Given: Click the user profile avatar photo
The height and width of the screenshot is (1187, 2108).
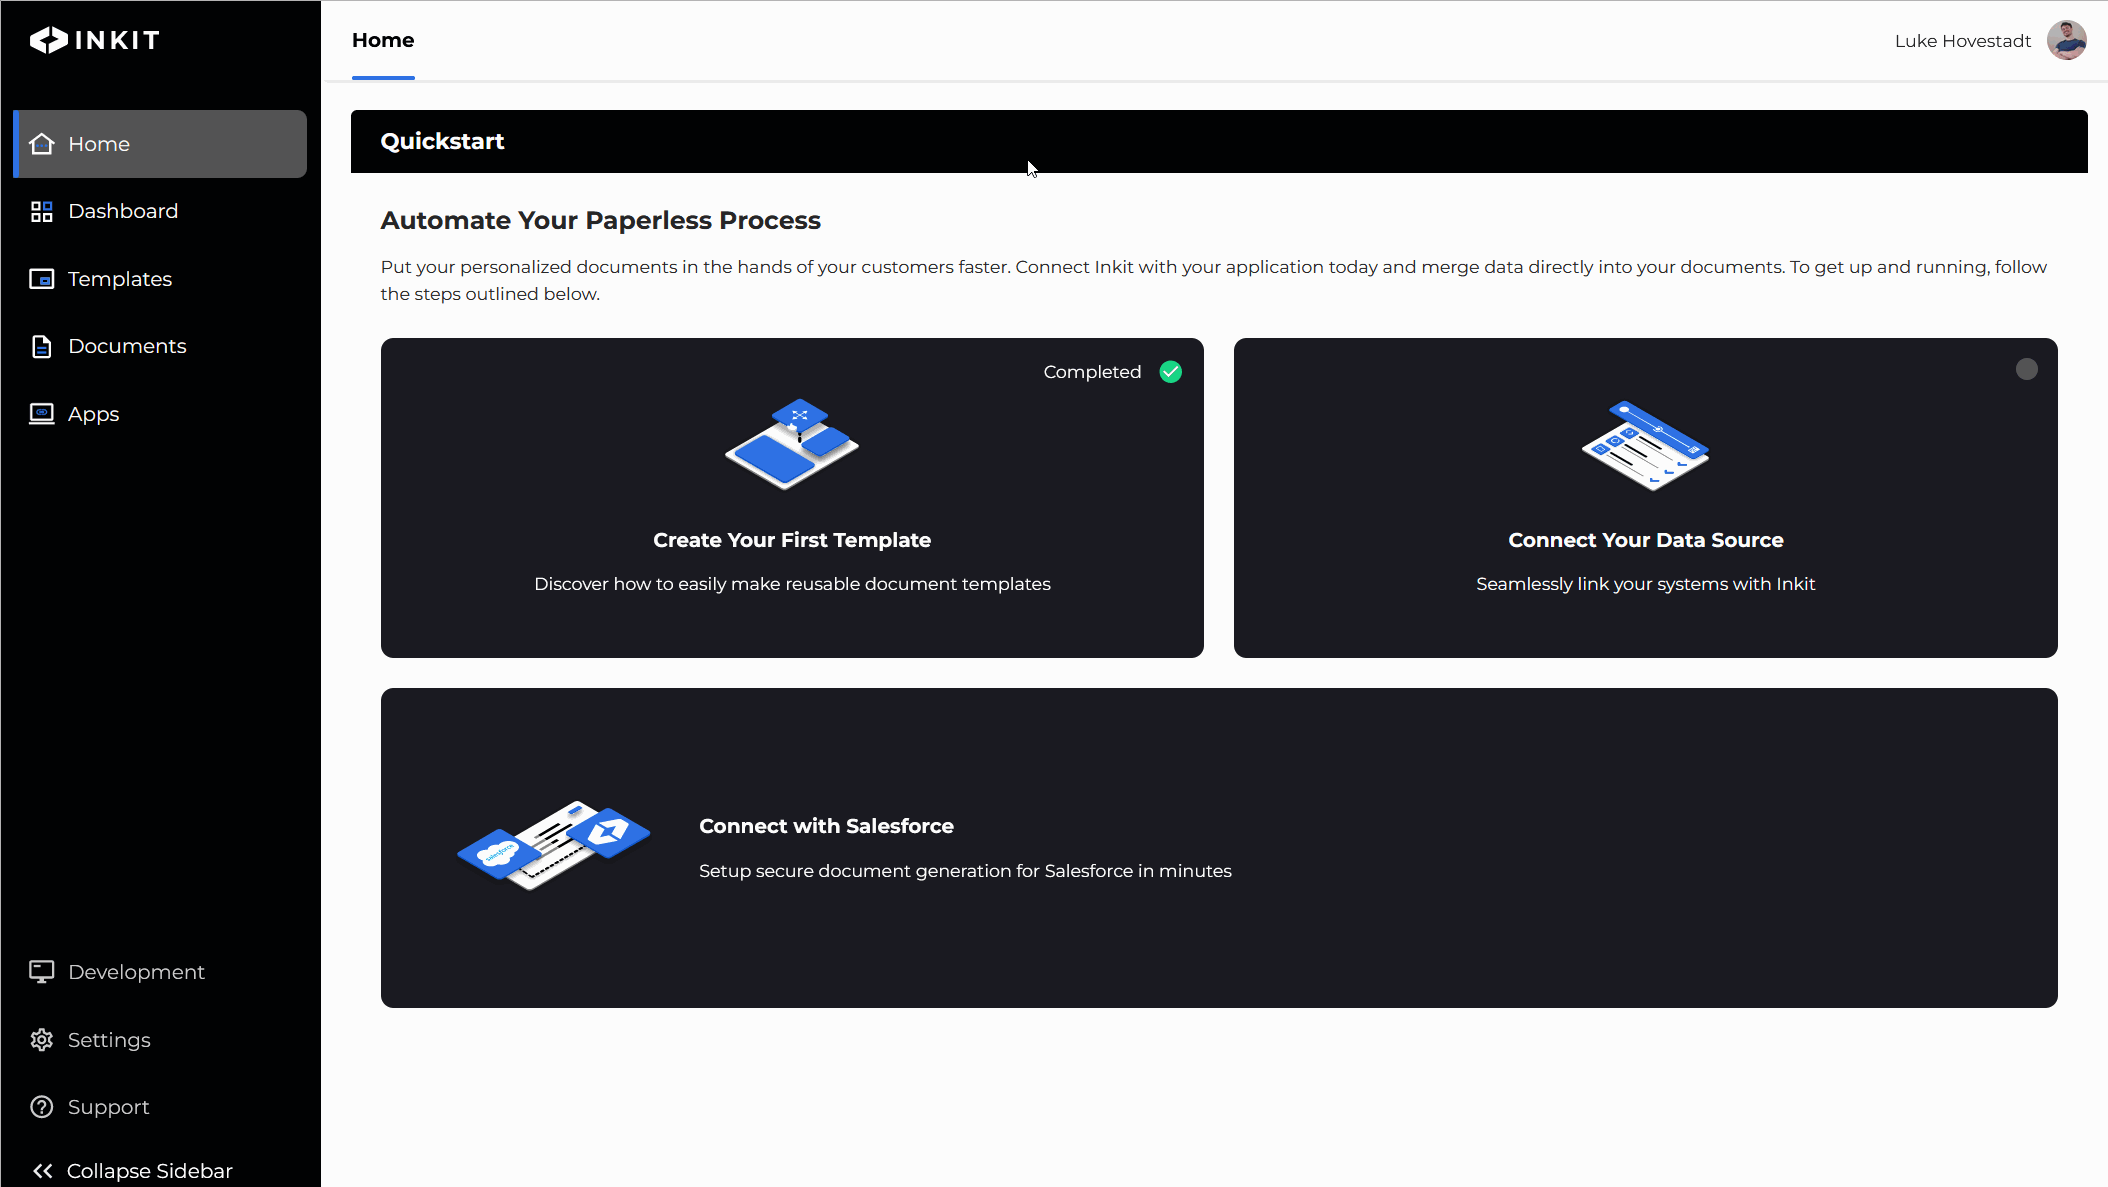Looking at the screenshot, I should coord(2066,40).
